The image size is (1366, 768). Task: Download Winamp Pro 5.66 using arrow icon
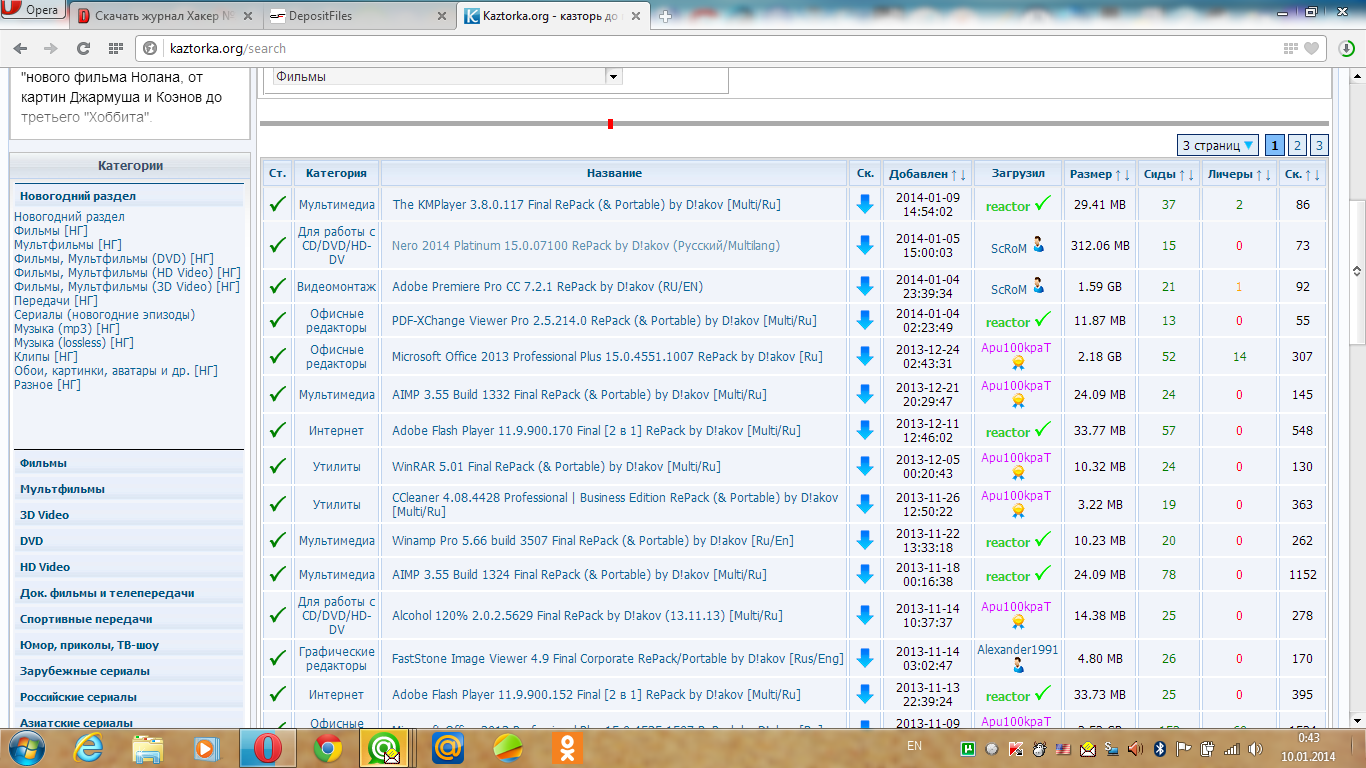pyautogui.click(x=865, y=540)
